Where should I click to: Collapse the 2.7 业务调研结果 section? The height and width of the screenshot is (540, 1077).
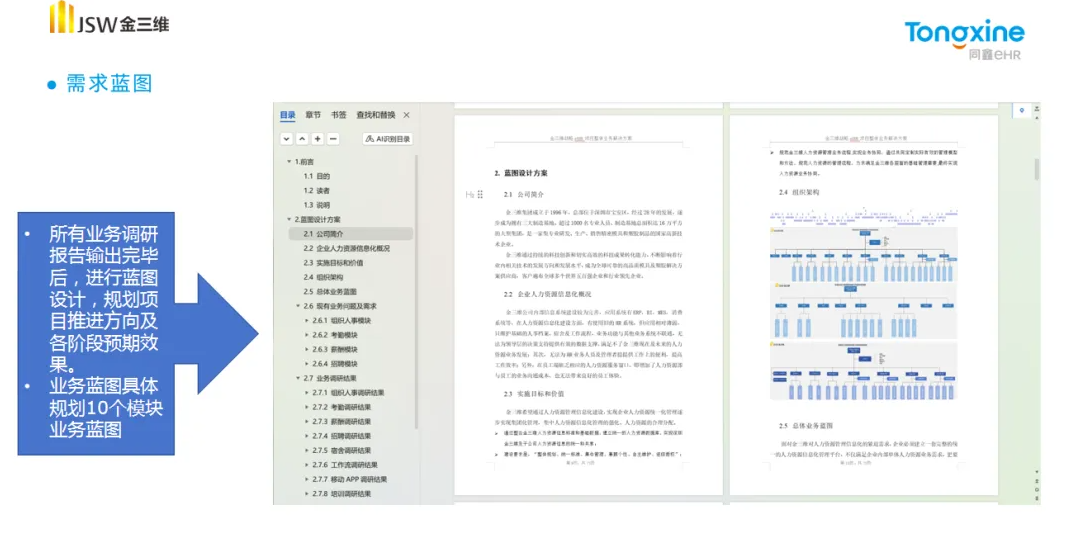pyautogui.click(x=298, y=379)
